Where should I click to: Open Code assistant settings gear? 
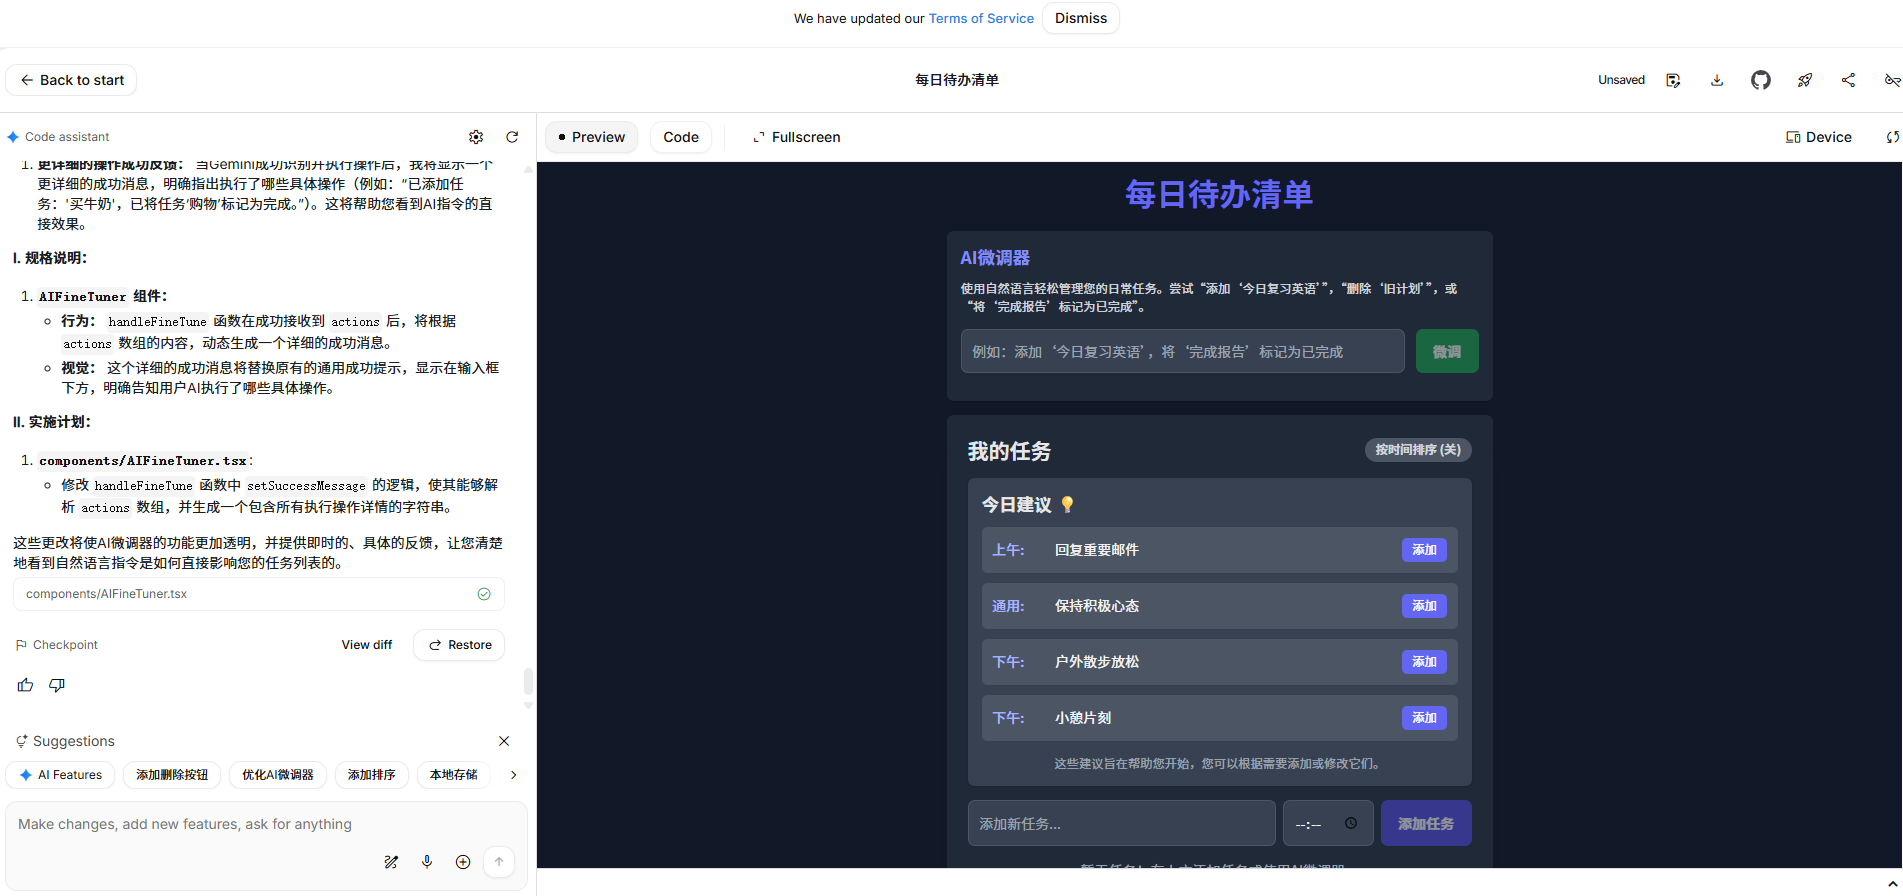pyautogui.click(x=476, y=137)
